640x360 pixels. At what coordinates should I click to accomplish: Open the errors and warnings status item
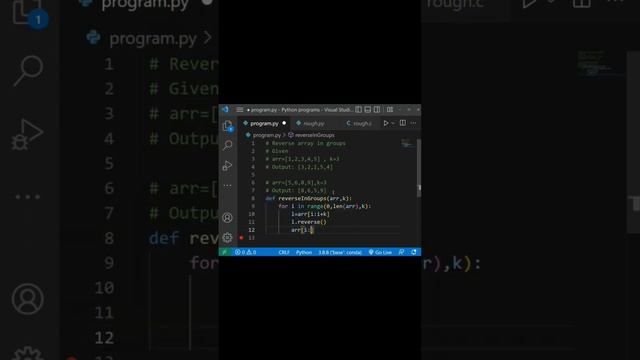pyautogui.click(x=245, y=252)
